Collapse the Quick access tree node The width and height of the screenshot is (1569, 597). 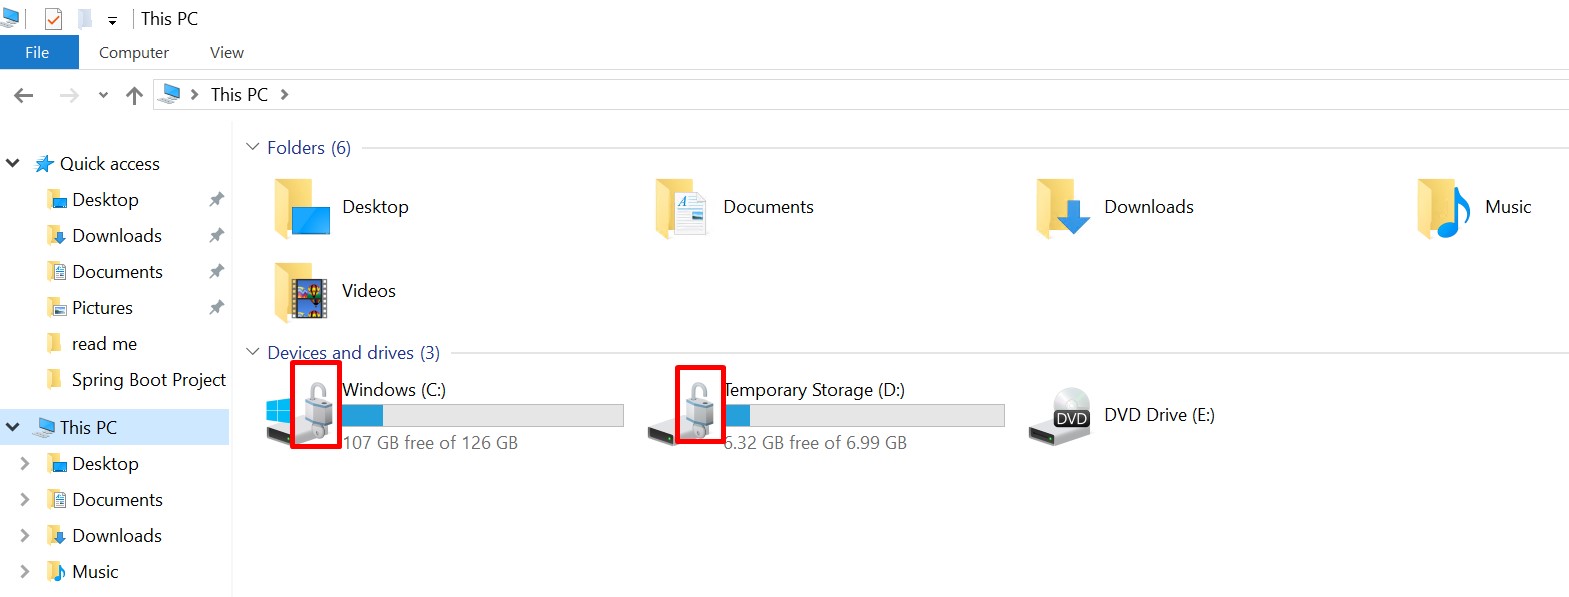click(13, 163)
